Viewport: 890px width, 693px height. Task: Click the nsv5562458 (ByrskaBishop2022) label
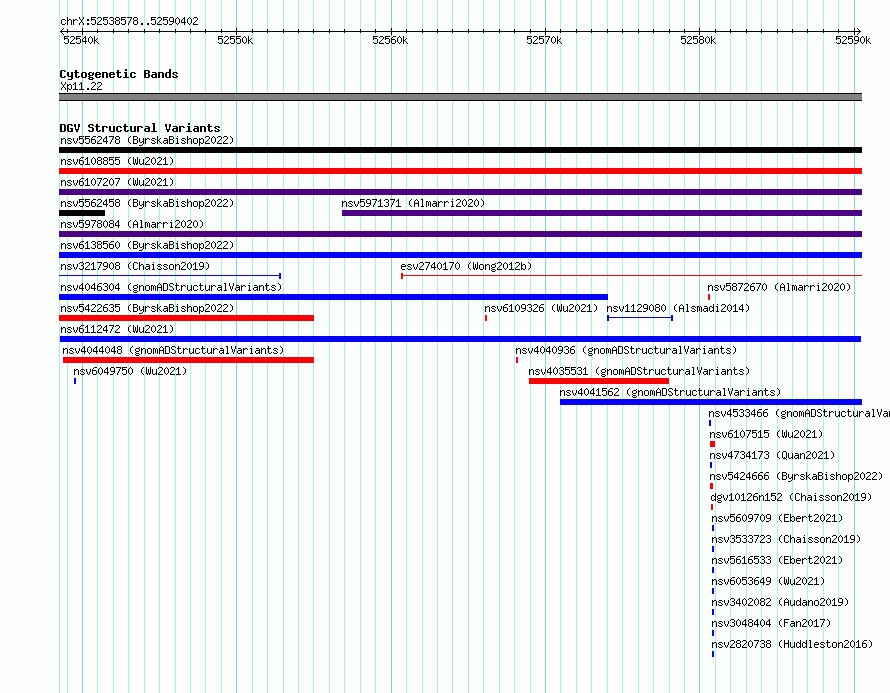147,203
